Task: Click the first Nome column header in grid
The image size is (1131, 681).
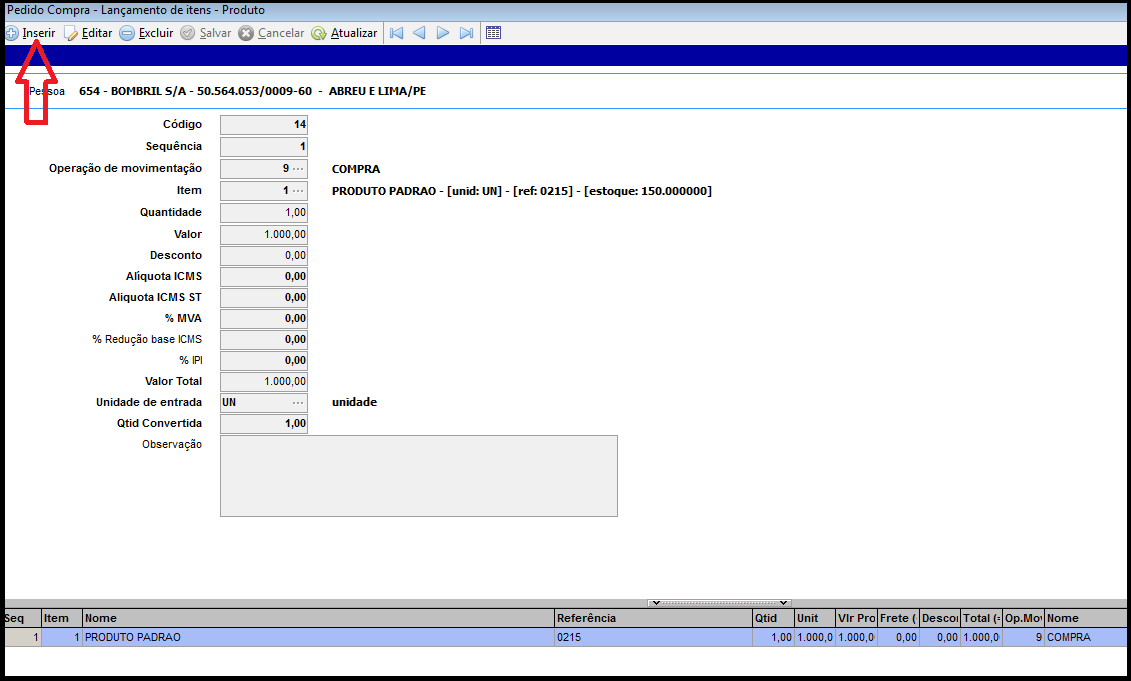Action: tap(317, 618)
